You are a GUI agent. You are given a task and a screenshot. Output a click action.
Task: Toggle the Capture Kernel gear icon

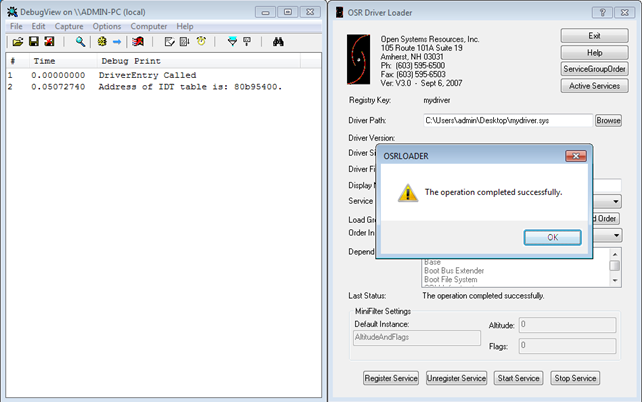(x=102, y=42)
